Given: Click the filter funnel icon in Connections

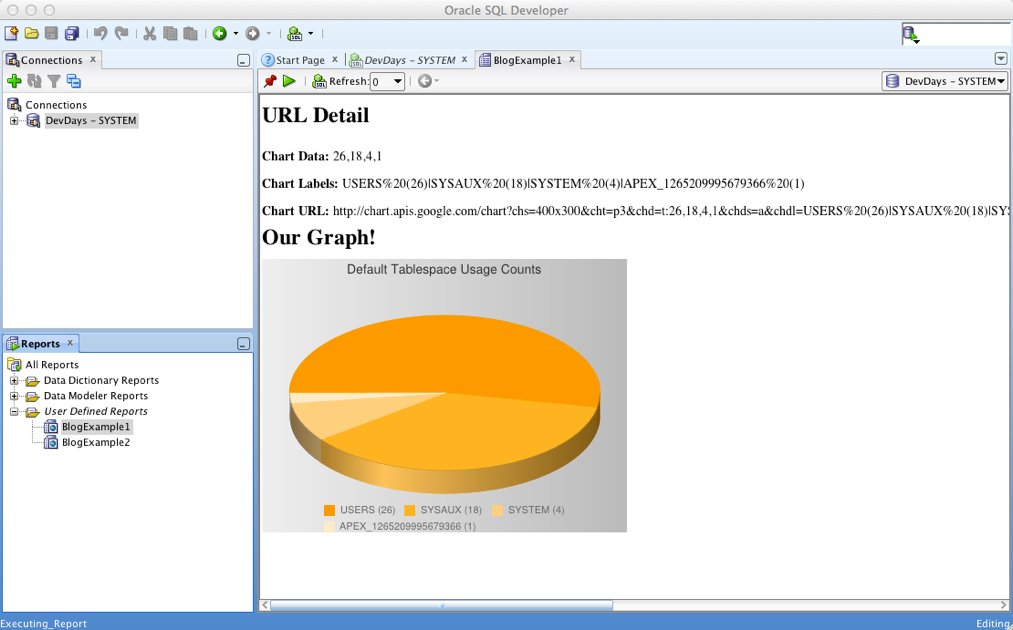Looking at the screenshot, I should (54, 82).
